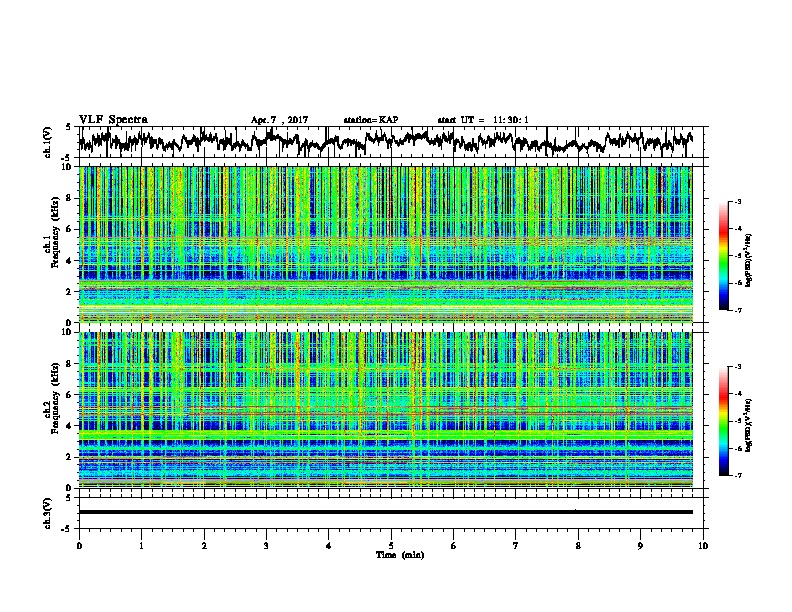Click time axis tick label "5"
The width and height of the screenshot is (792, 612).
coord(391,546)
